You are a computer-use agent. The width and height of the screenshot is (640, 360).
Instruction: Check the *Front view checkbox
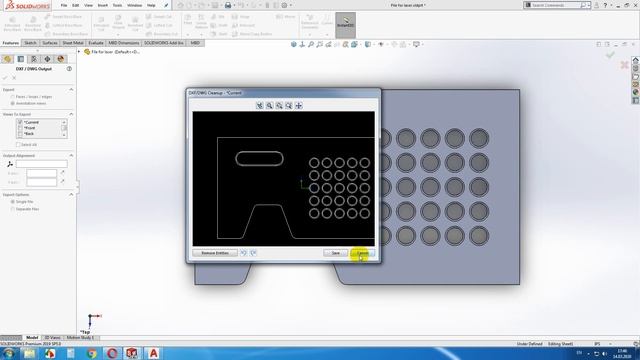[x=20, y=128]
